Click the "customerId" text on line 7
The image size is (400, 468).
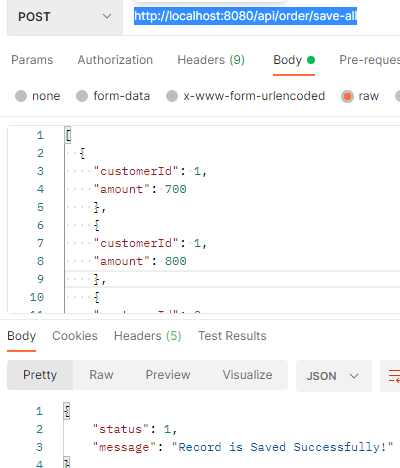(x=136, y=243)
